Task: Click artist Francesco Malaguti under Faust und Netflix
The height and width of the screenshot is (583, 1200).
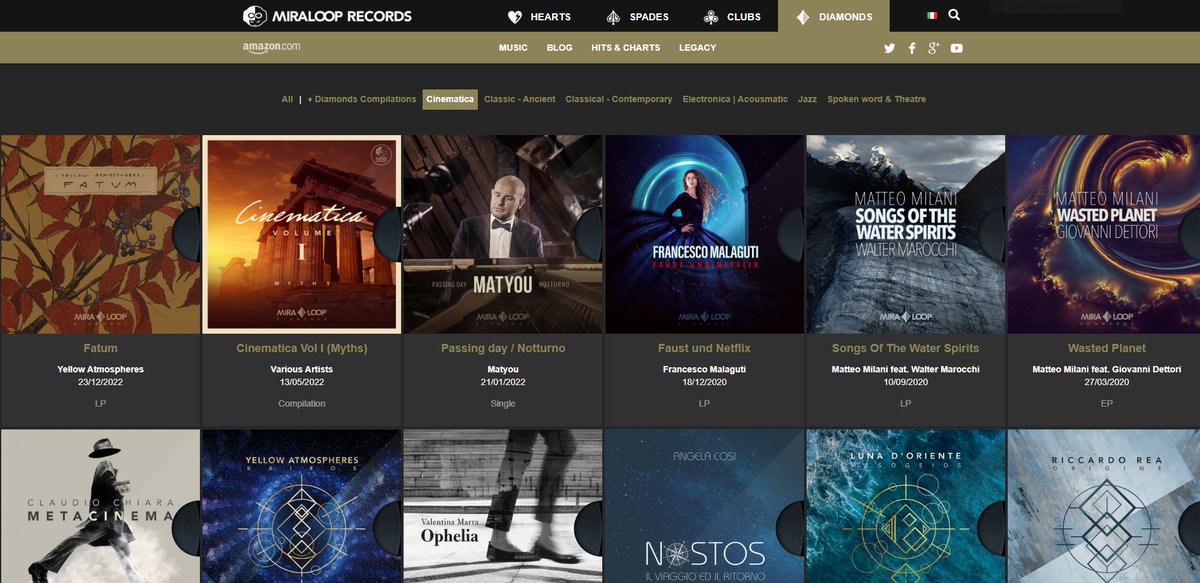Action: [705, 369]
